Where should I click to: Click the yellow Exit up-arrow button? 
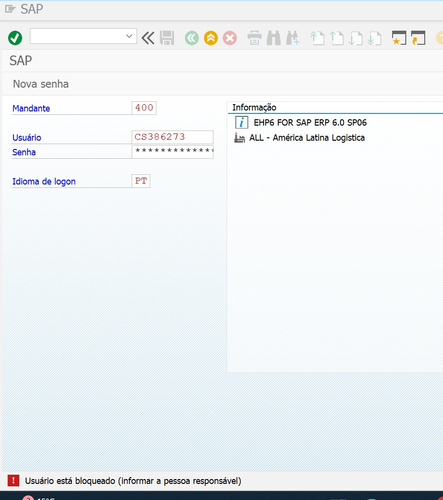(x=211, y=38)
